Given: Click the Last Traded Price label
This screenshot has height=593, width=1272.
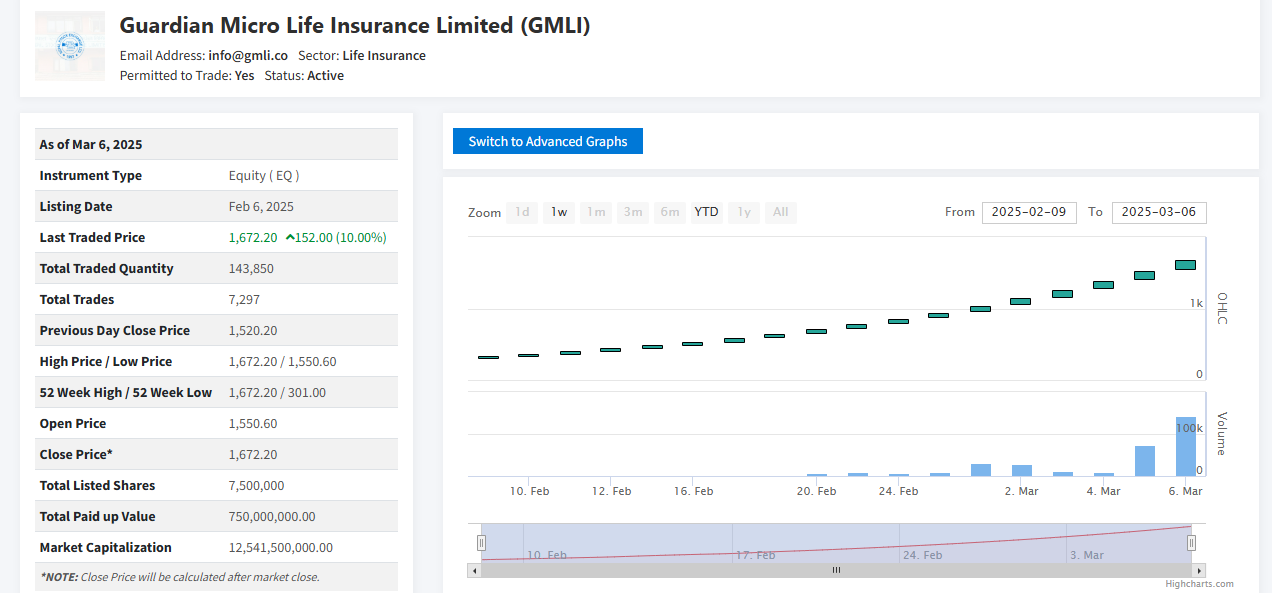Looking at the screenshot, I should [x=92, y=237].
